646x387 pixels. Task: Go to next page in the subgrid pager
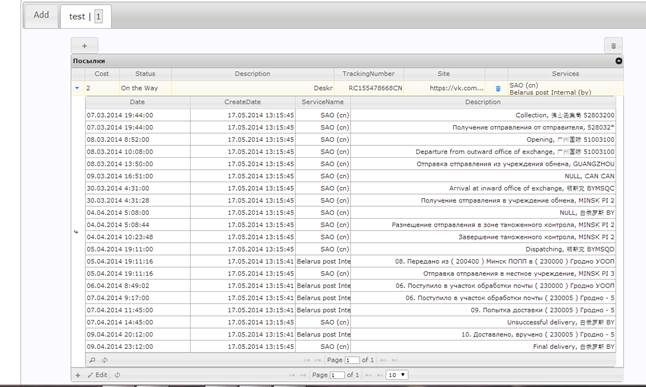pyautogui.click(x=383, y=360)
